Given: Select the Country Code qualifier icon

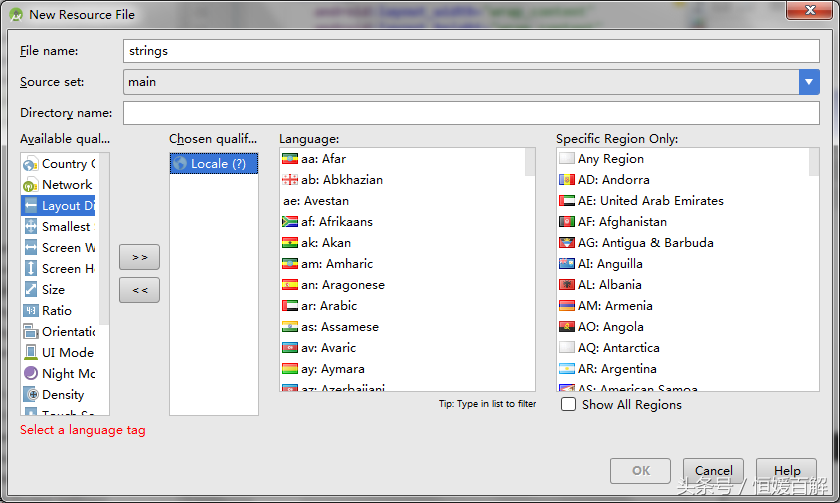Looking at the screenshot, I should coord(31,164).
